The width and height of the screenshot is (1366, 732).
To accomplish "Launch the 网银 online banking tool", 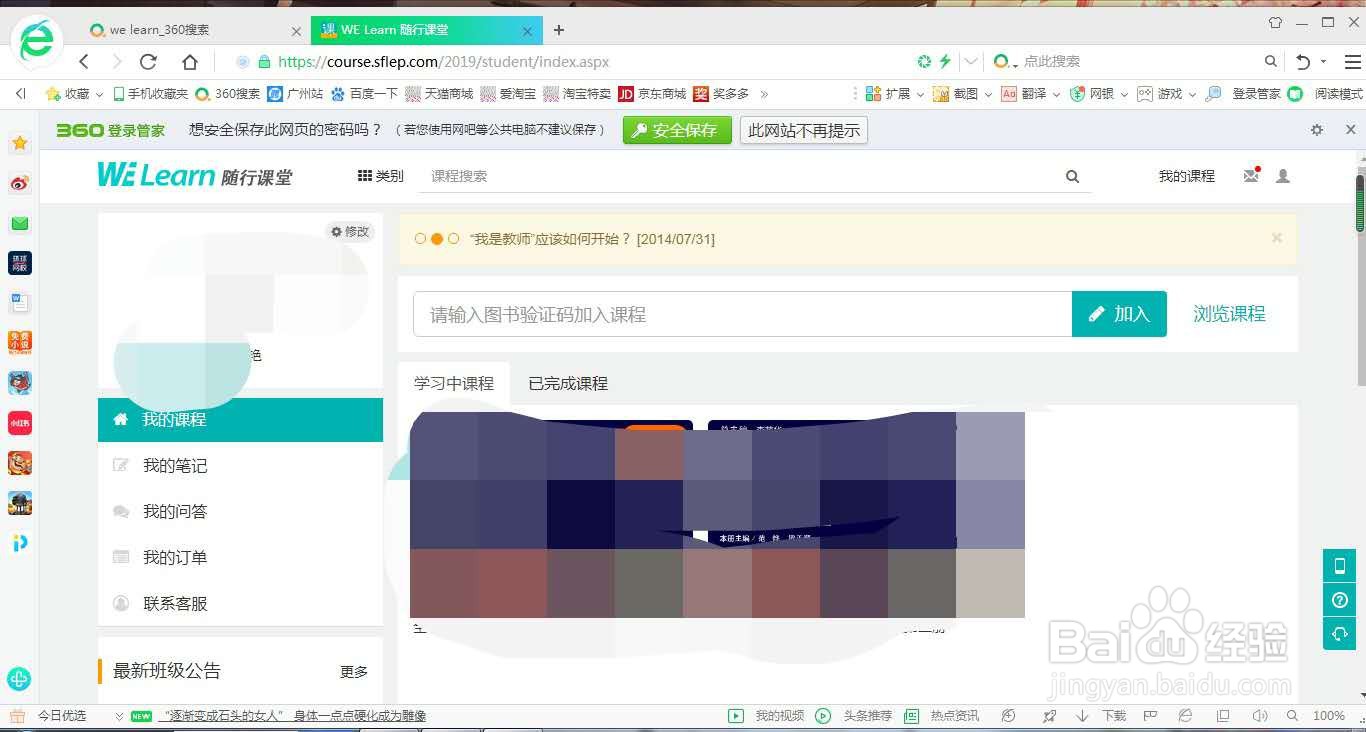I will 1090,93.
